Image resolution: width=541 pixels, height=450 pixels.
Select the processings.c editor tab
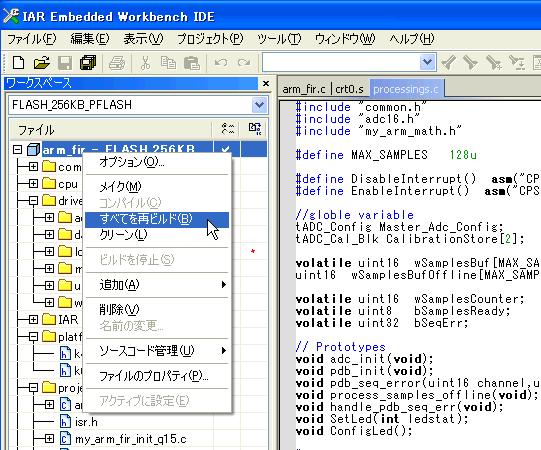(x=406, y=89)
